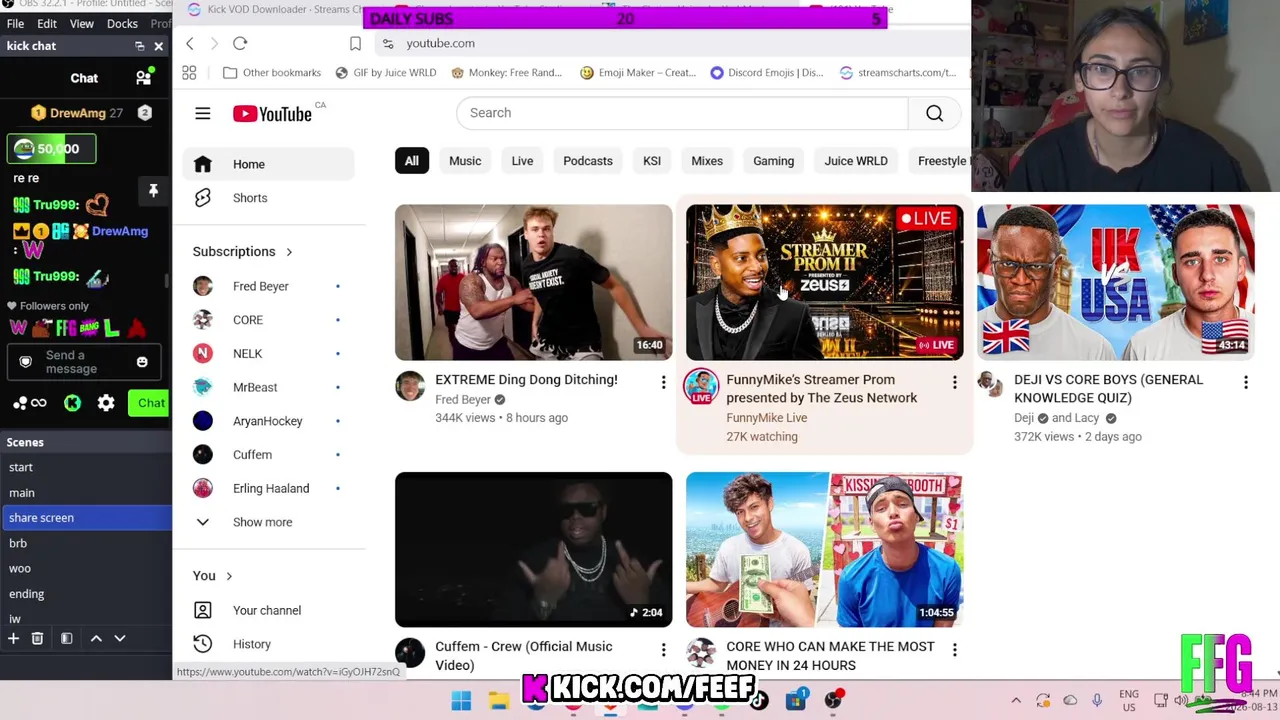
Task: Switch to the start scene
Action: (x=86, y=467)
